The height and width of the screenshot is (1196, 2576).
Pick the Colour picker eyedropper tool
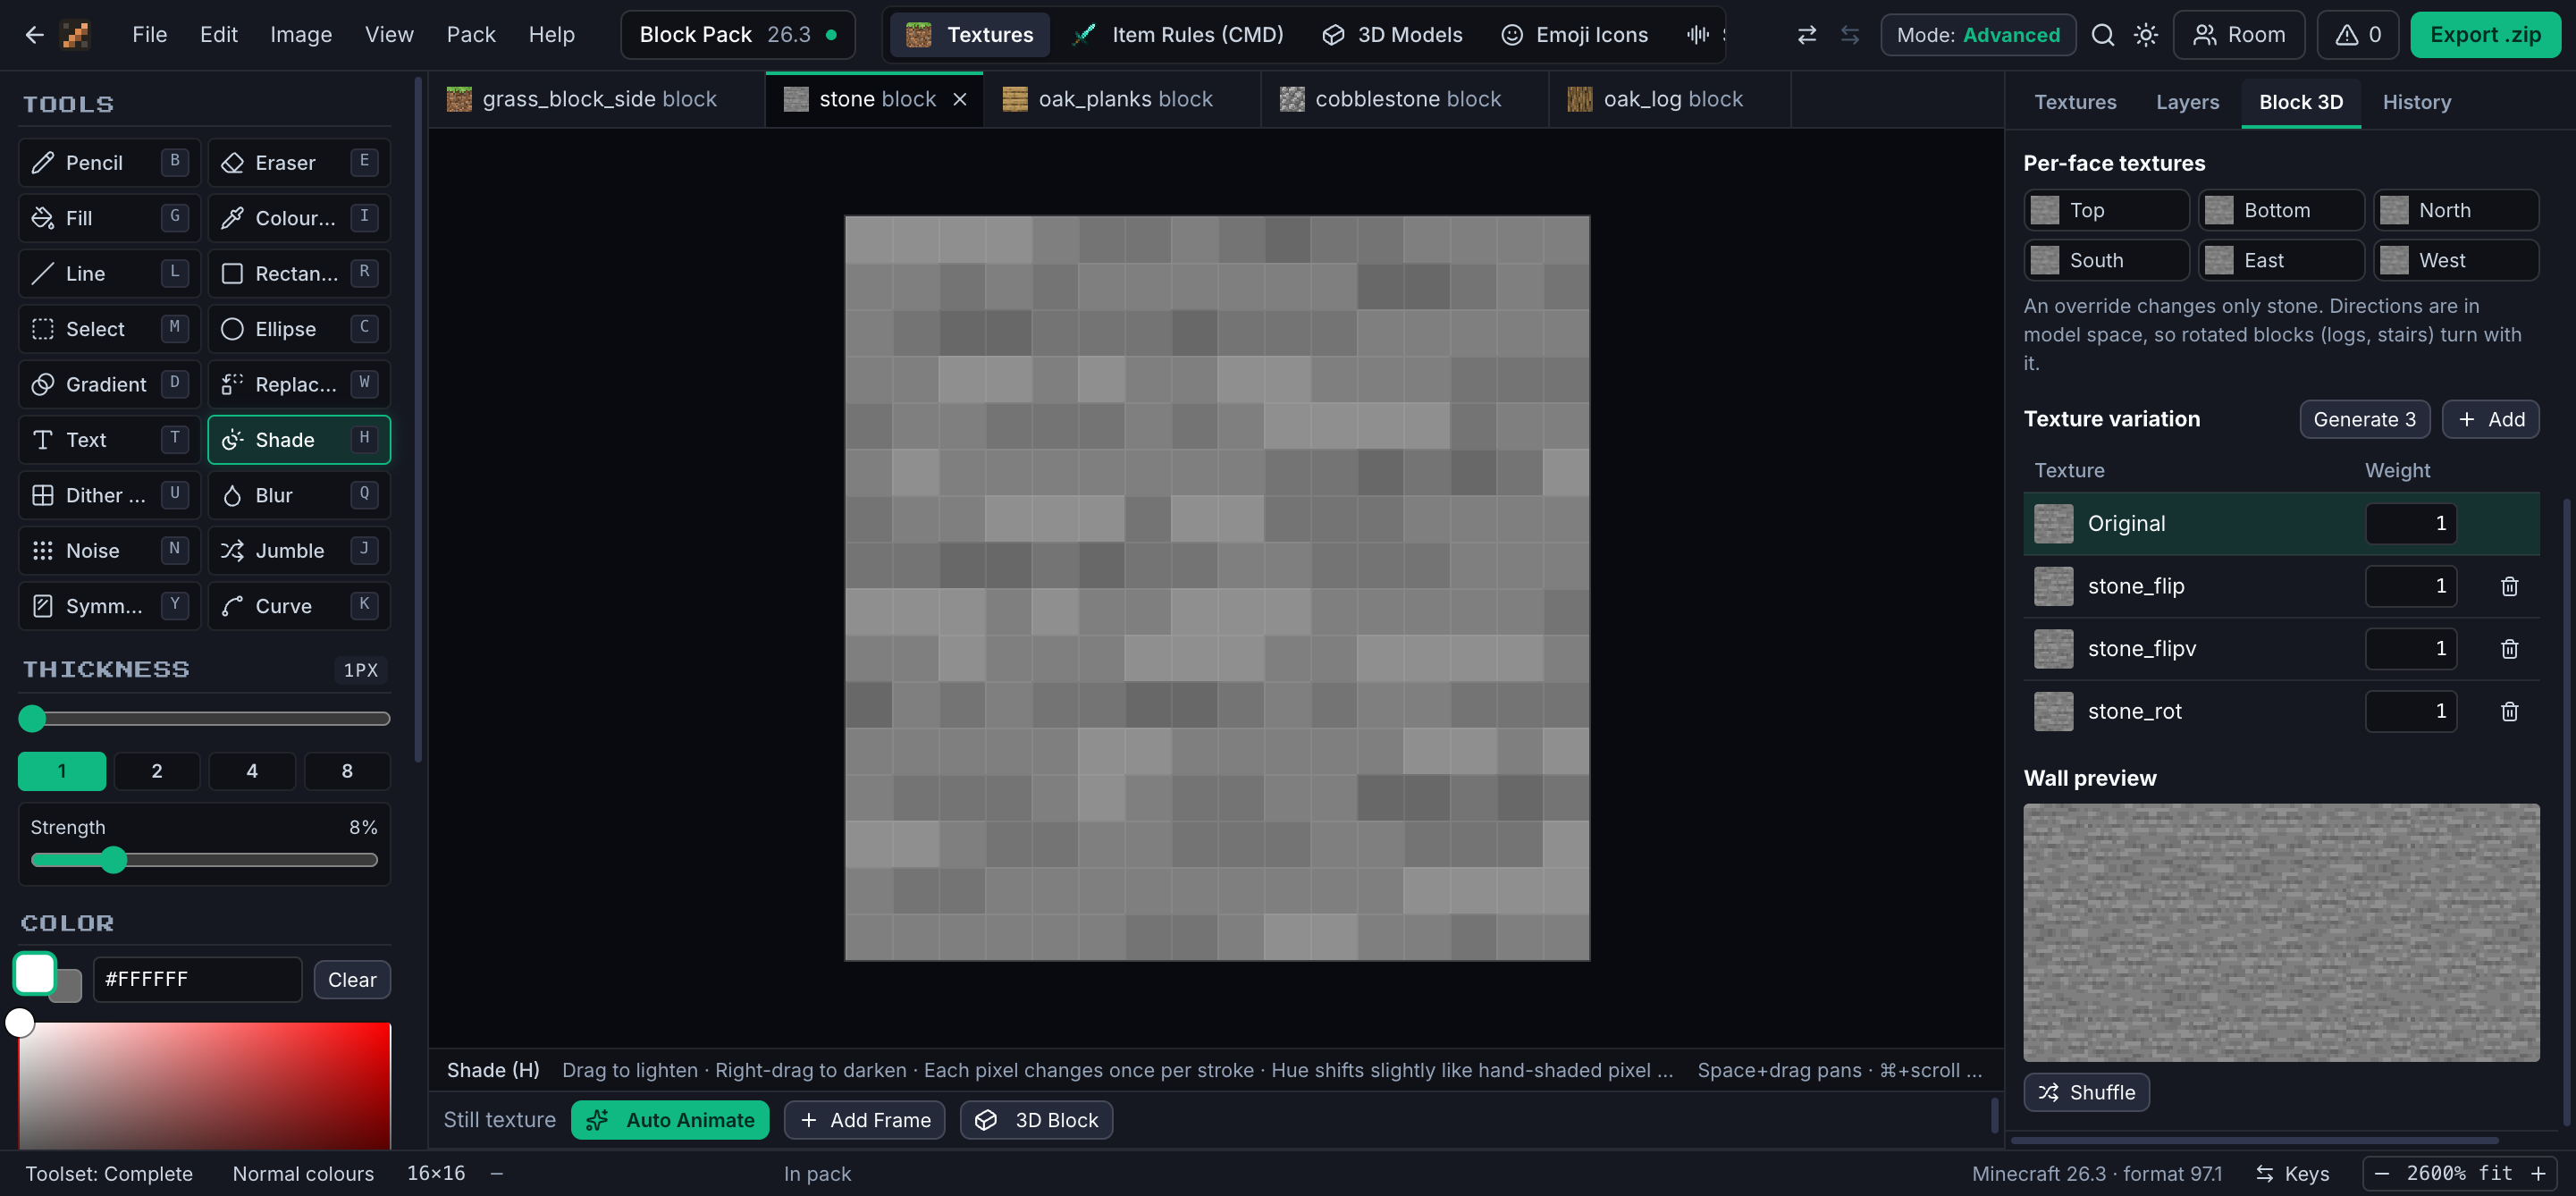(299, 218)
